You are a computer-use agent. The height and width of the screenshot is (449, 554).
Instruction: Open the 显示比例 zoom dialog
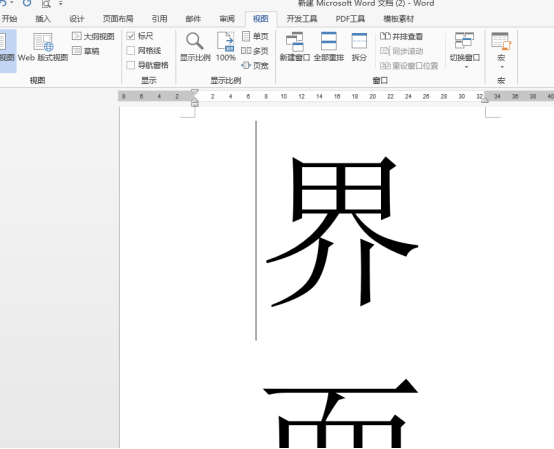195,47
